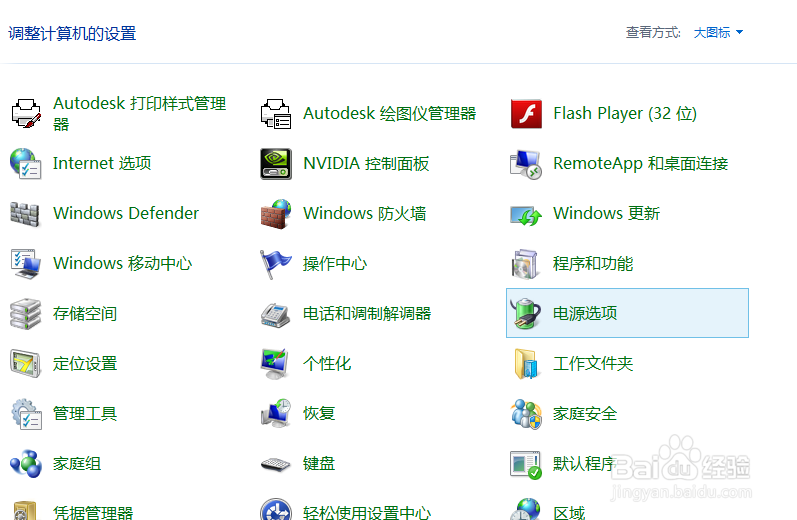Click the 键盘 keyboard icon
The width and height of the screenshot is (797, 520).
point(275,465)
